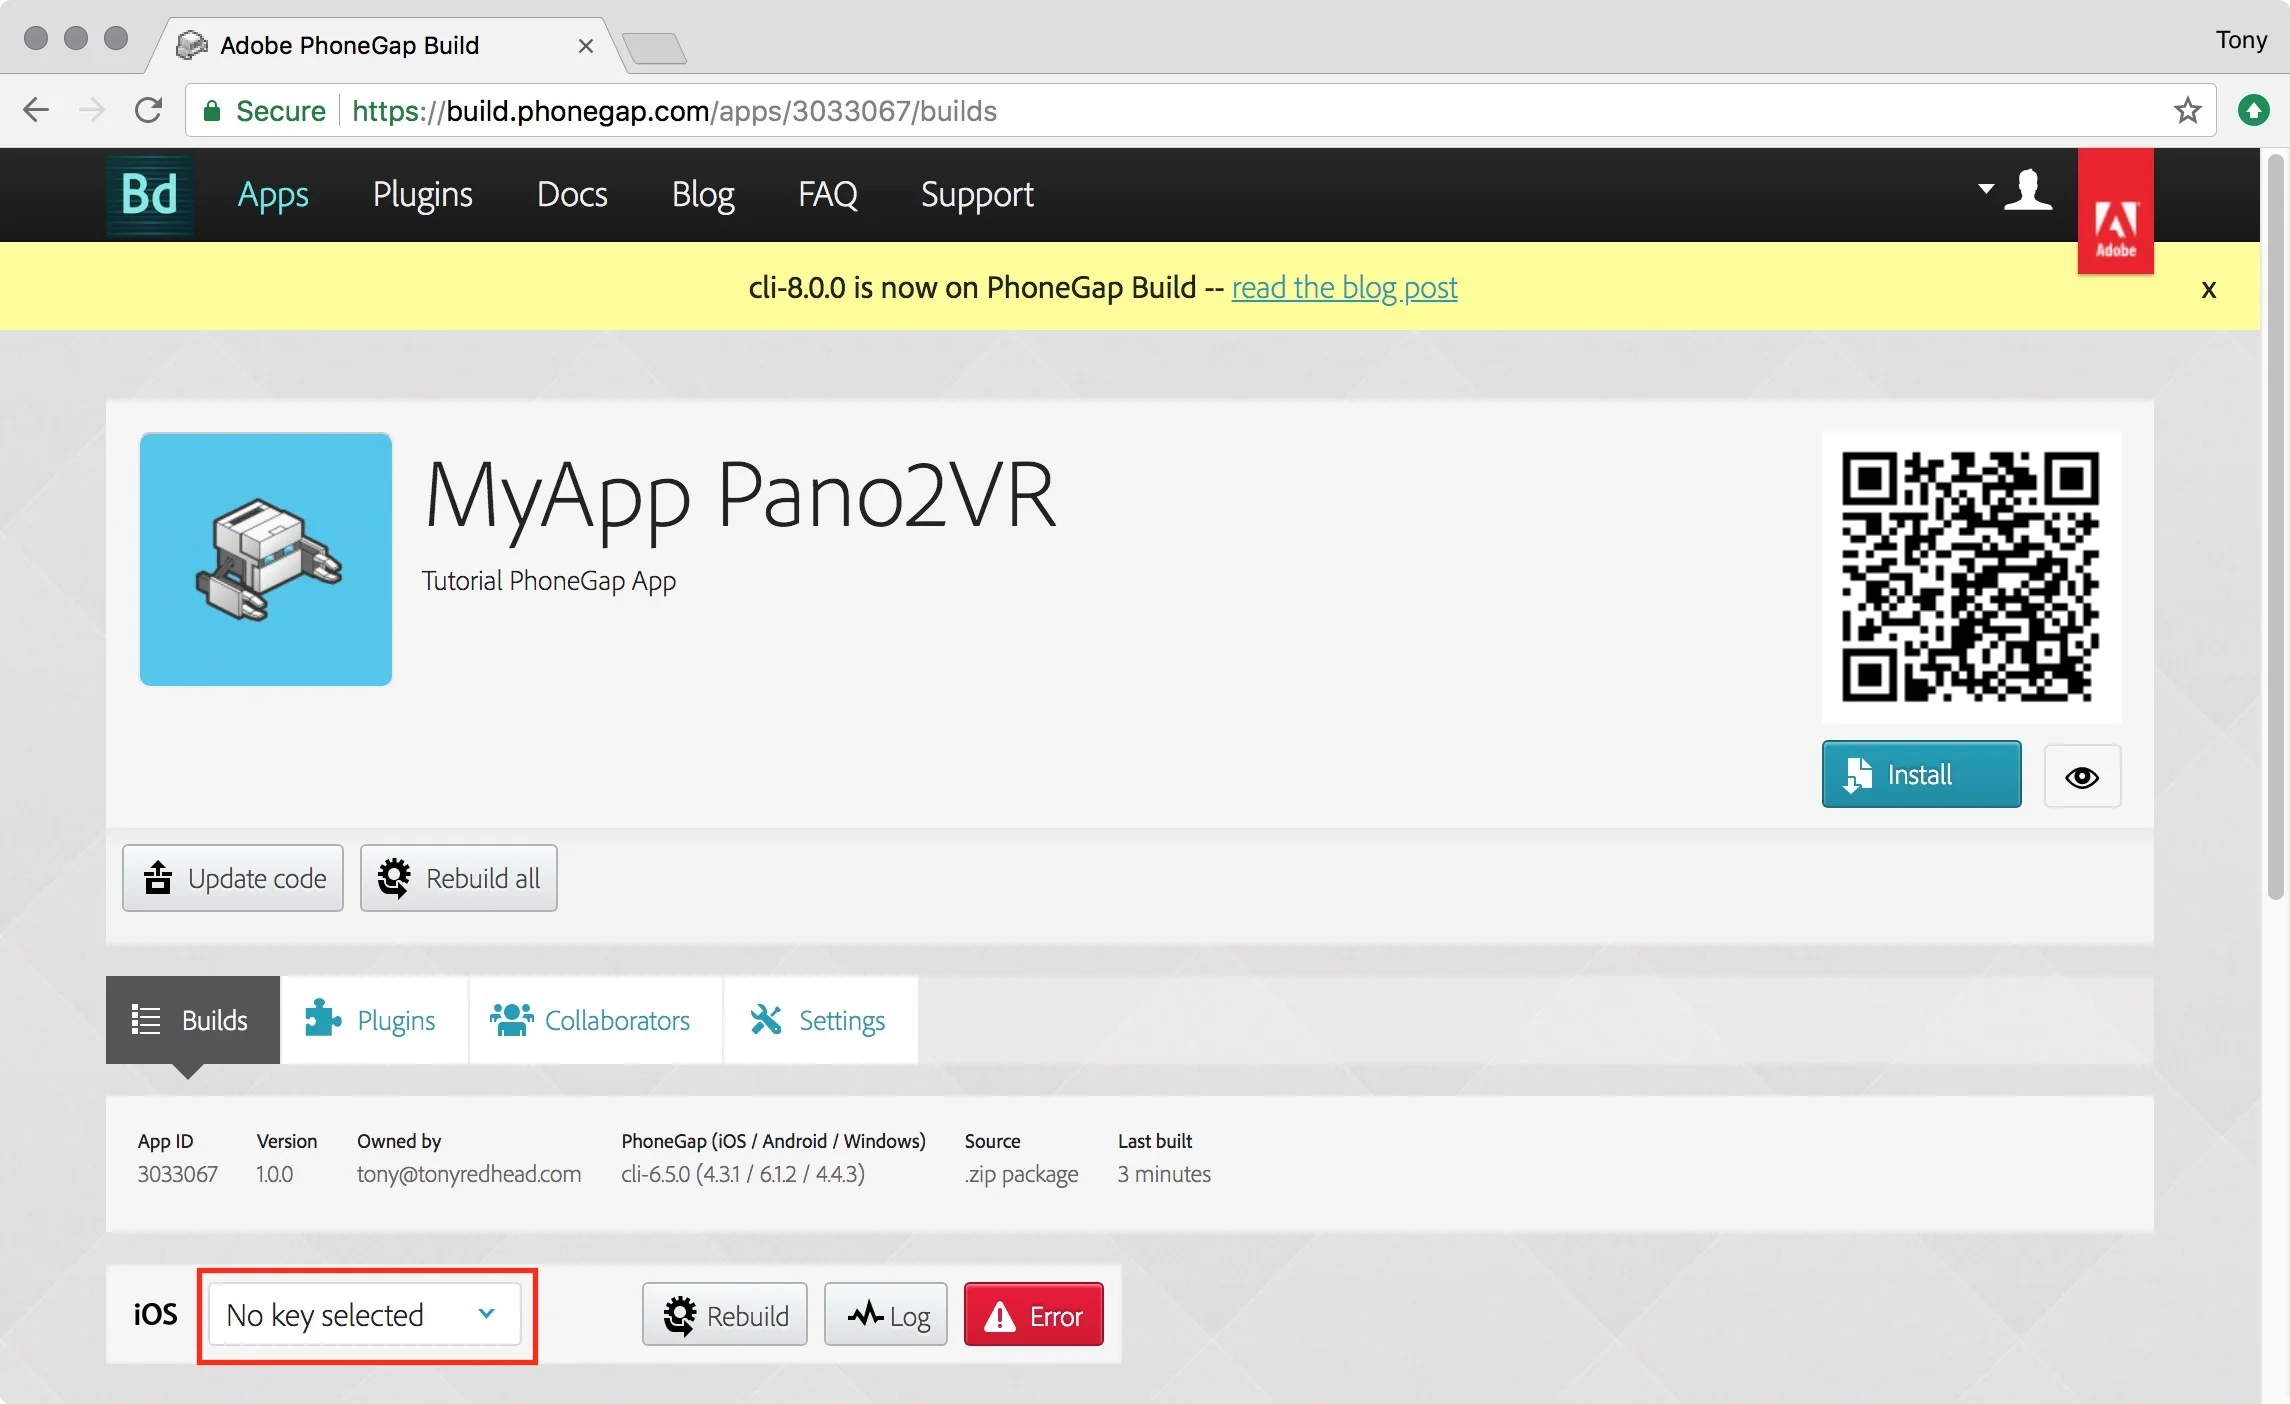Click the green extension icon in toolbar

2253,110
